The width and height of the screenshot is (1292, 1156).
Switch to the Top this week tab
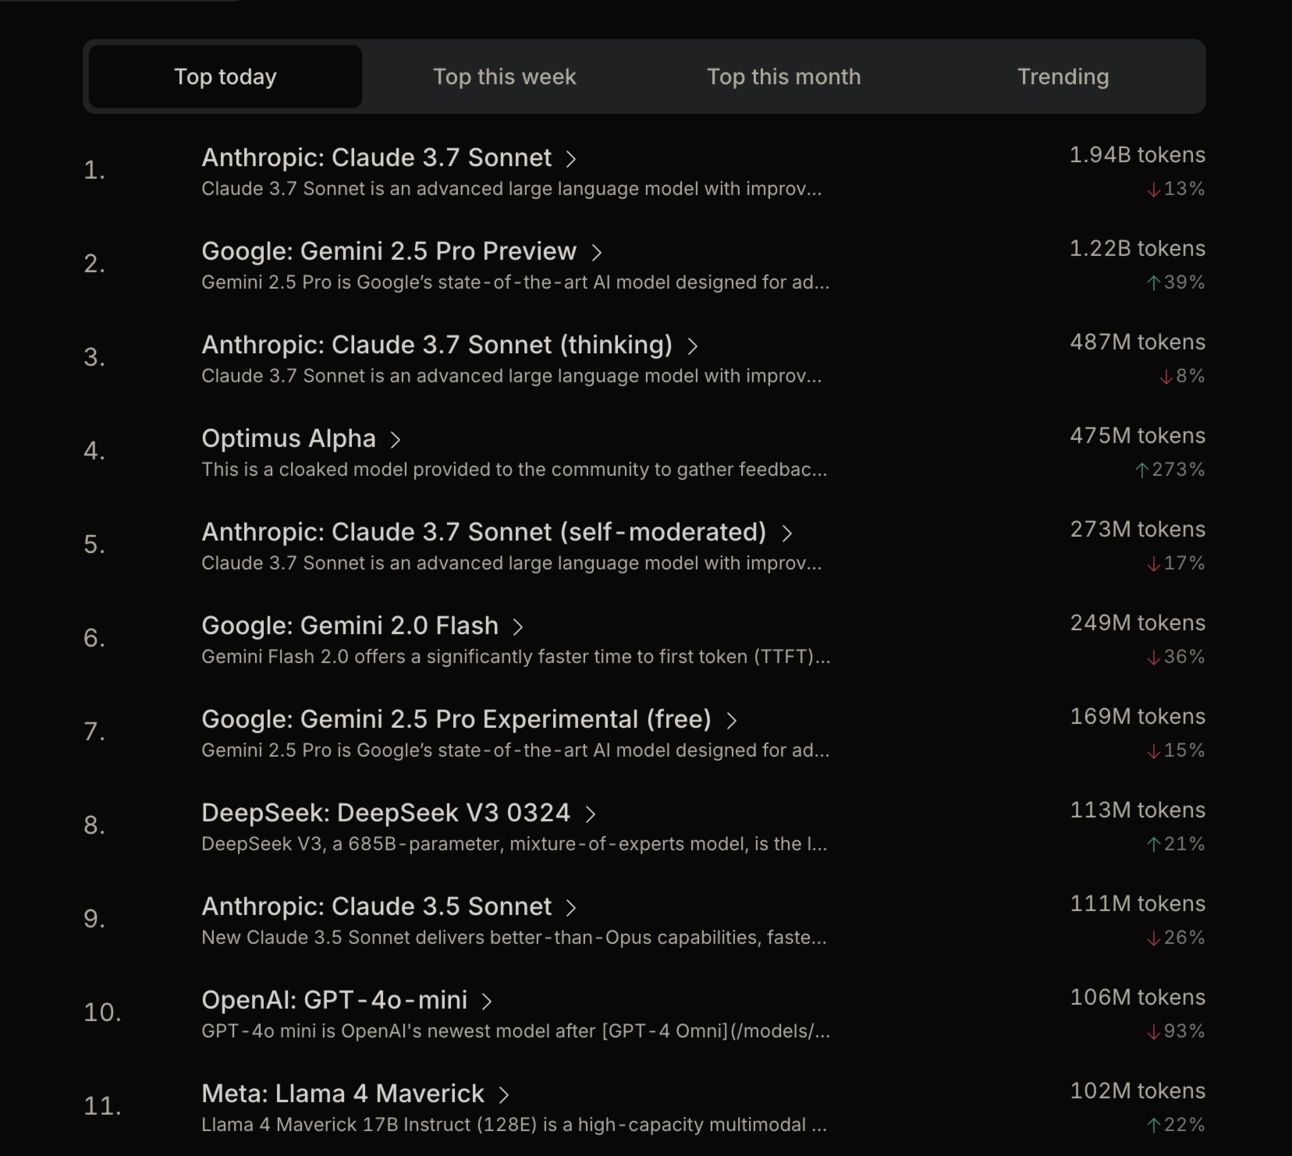(x=504, y=77)
